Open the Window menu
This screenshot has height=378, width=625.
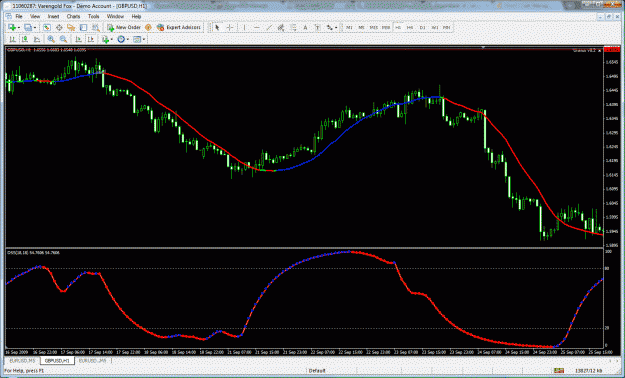click(x=115, y=16)
